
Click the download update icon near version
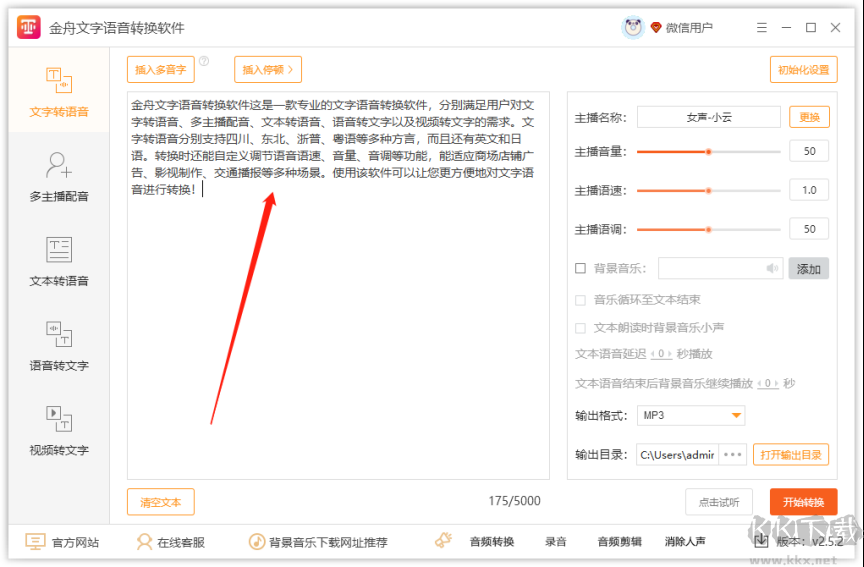761,540
